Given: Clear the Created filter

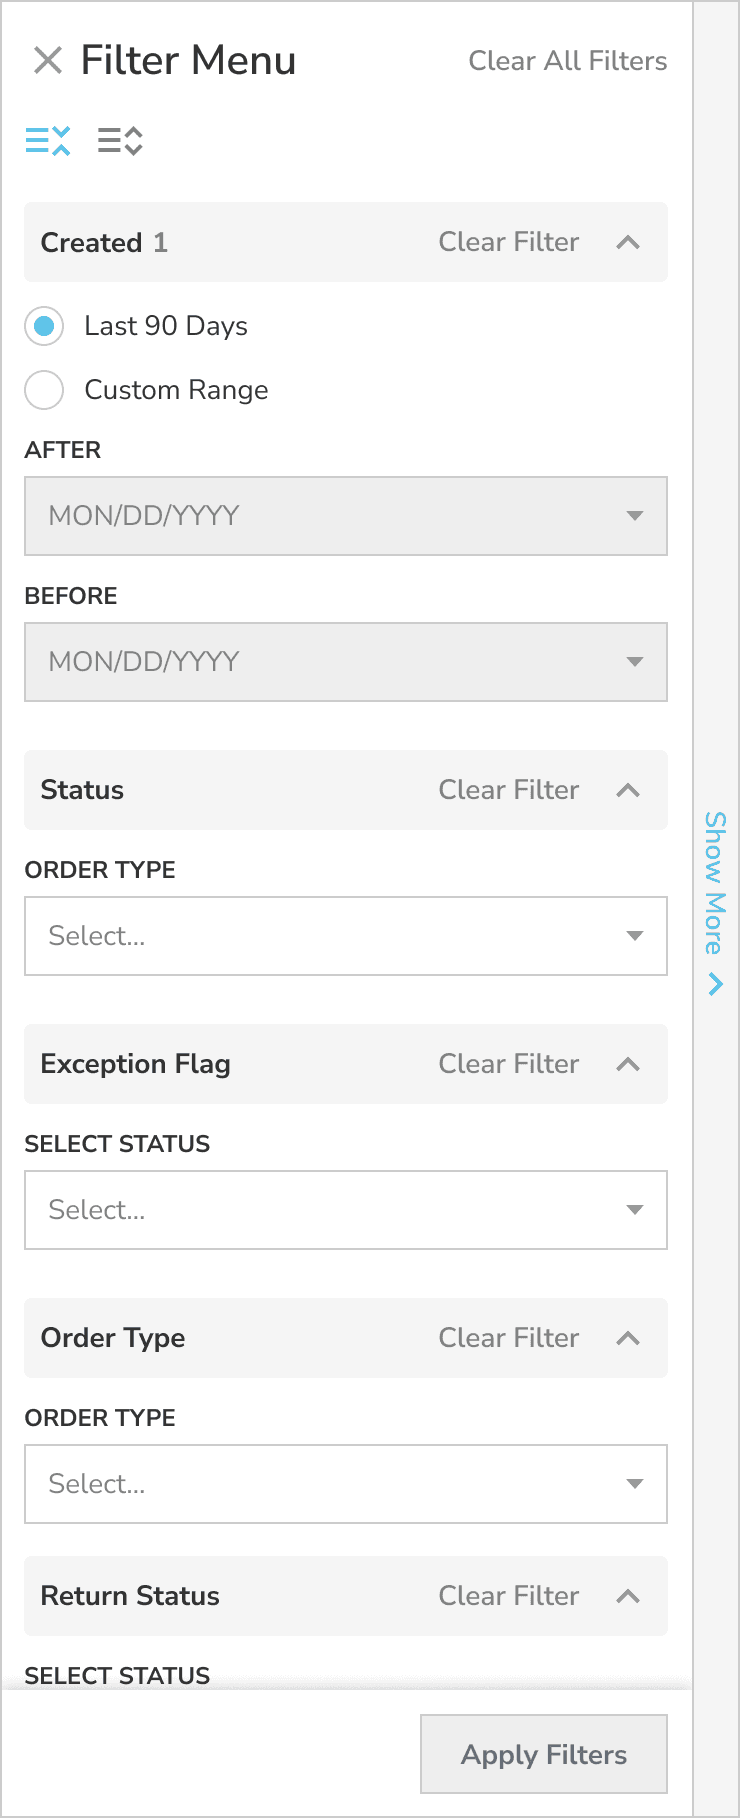Looking at the screenshot, I should 508,242.
